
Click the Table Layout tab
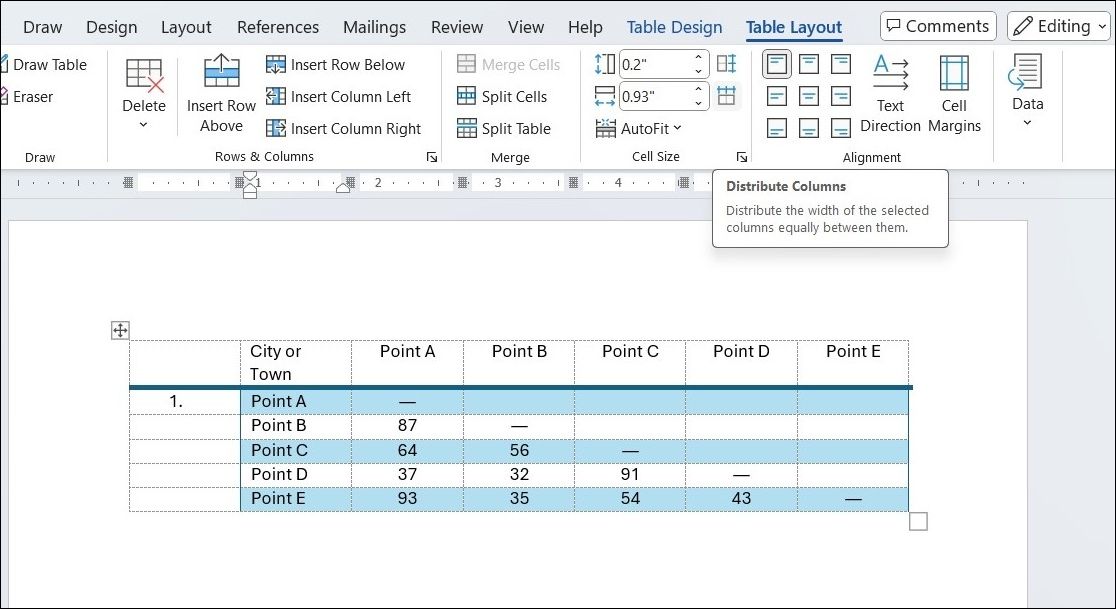[794, 27]
